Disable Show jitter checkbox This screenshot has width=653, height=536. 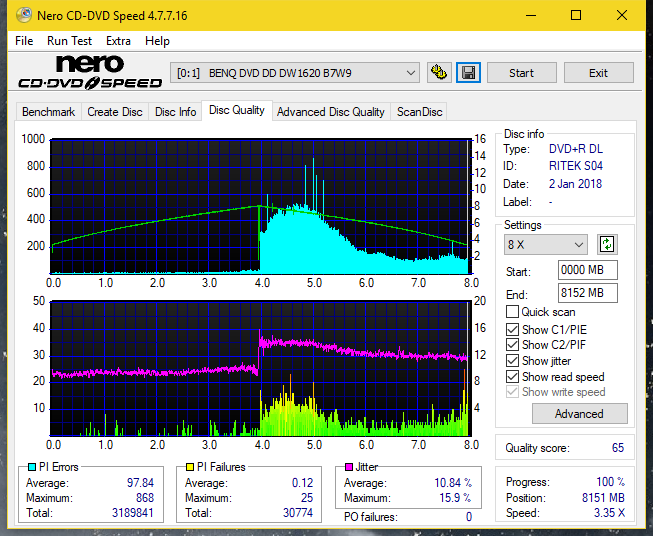click(512, 361)
